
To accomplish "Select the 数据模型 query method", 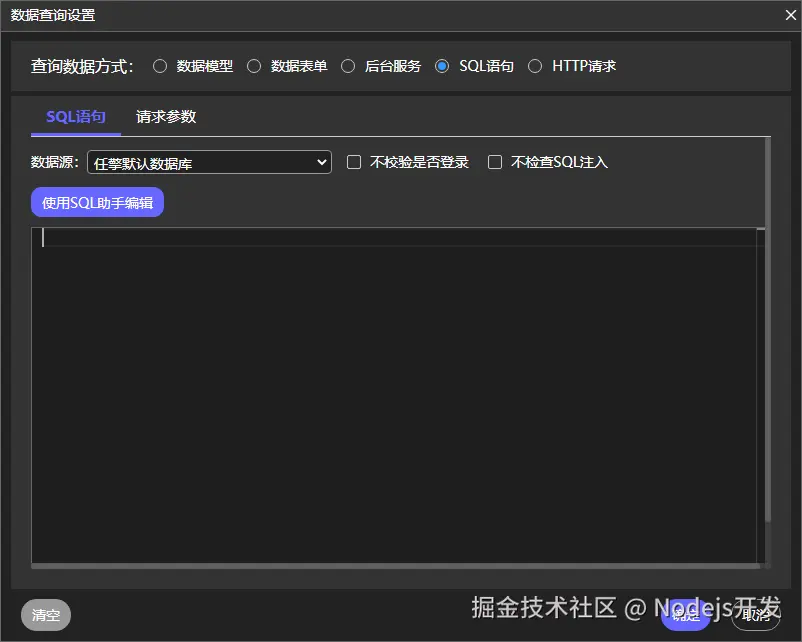I will (x=160, y=65).
